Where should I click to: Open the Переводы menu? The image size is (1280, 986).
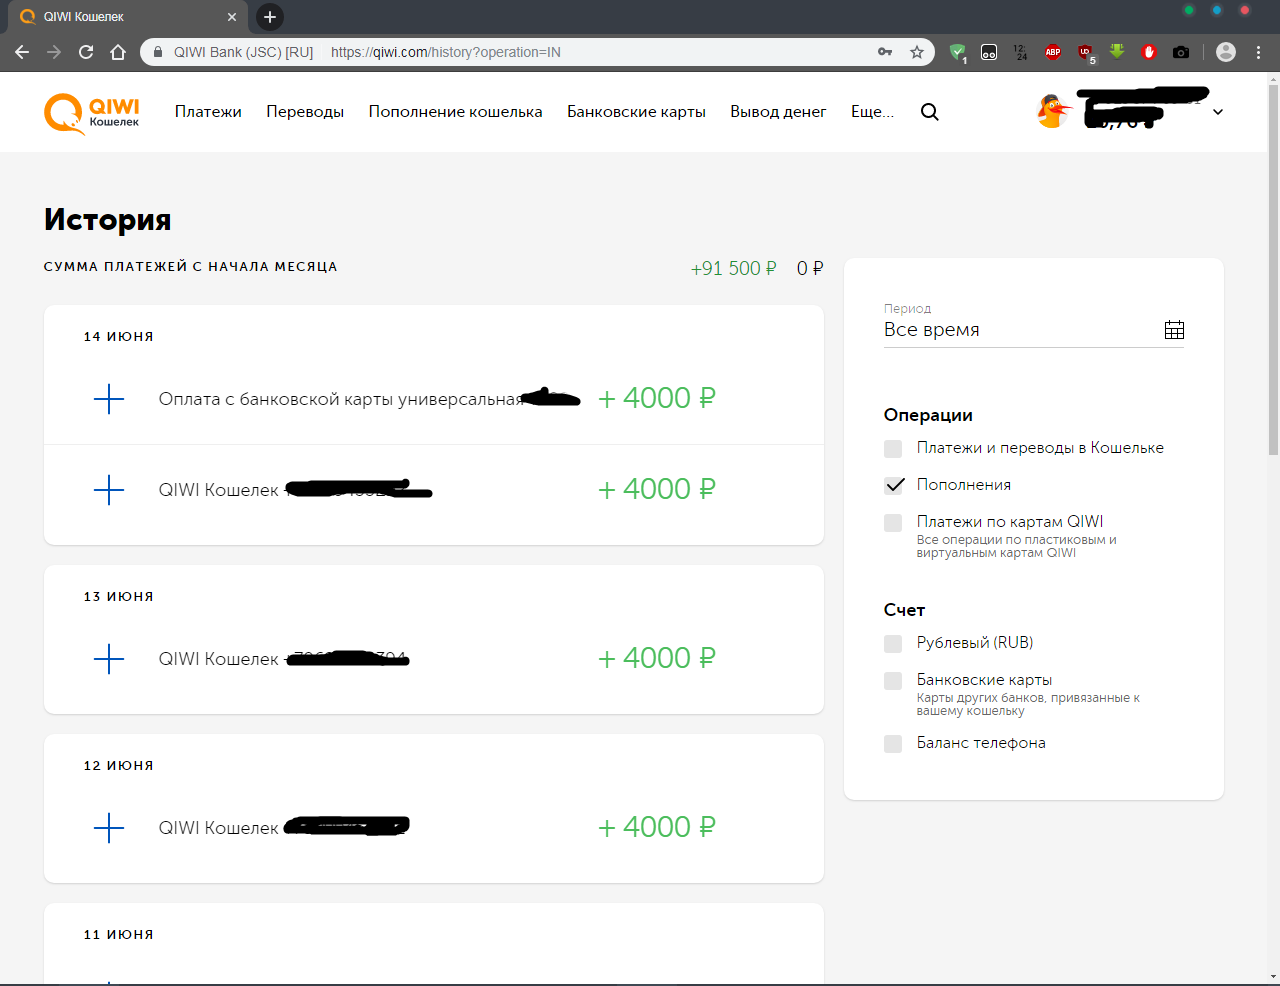coord(305,112)
